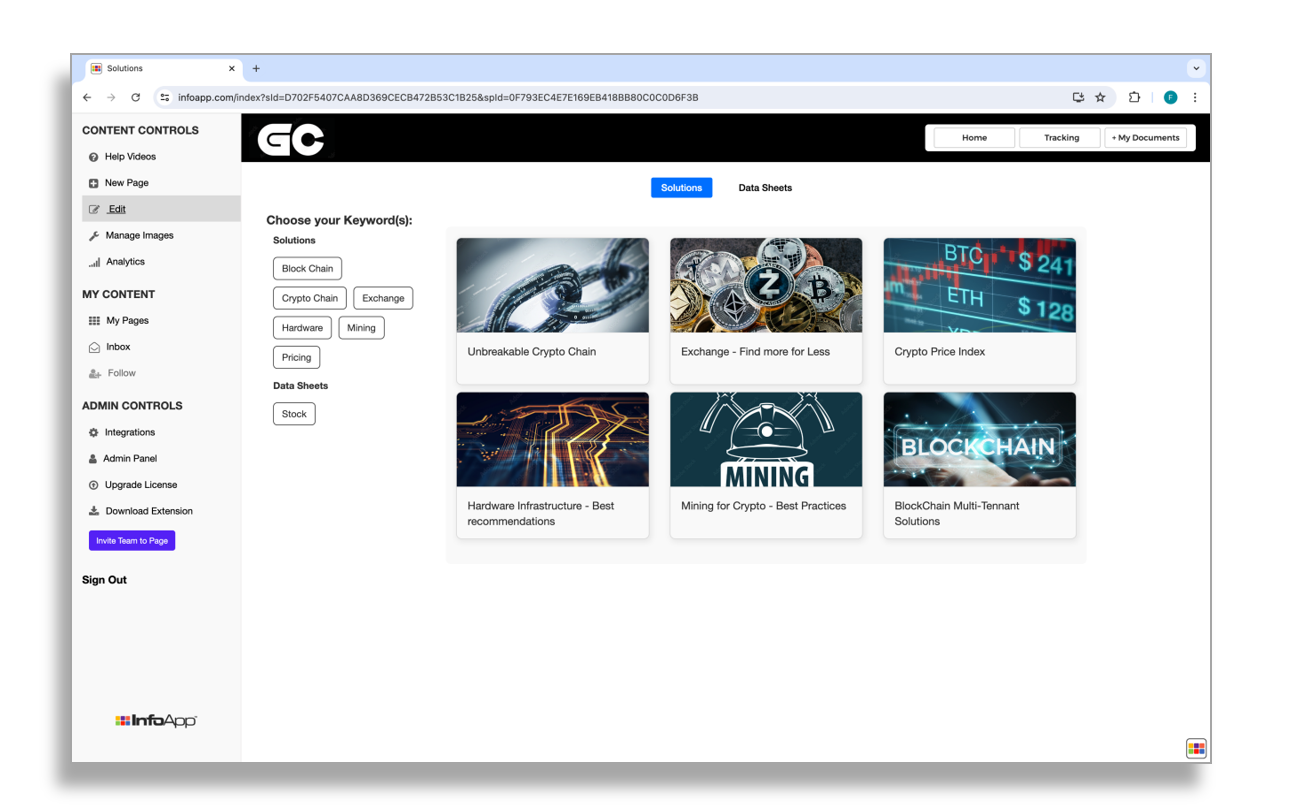Sign Out of the application
1290x805 pixels.
coord(104,579)
